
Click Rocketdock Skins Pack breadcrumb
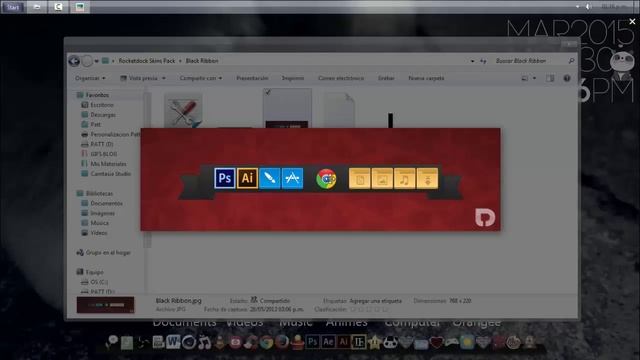147,61
